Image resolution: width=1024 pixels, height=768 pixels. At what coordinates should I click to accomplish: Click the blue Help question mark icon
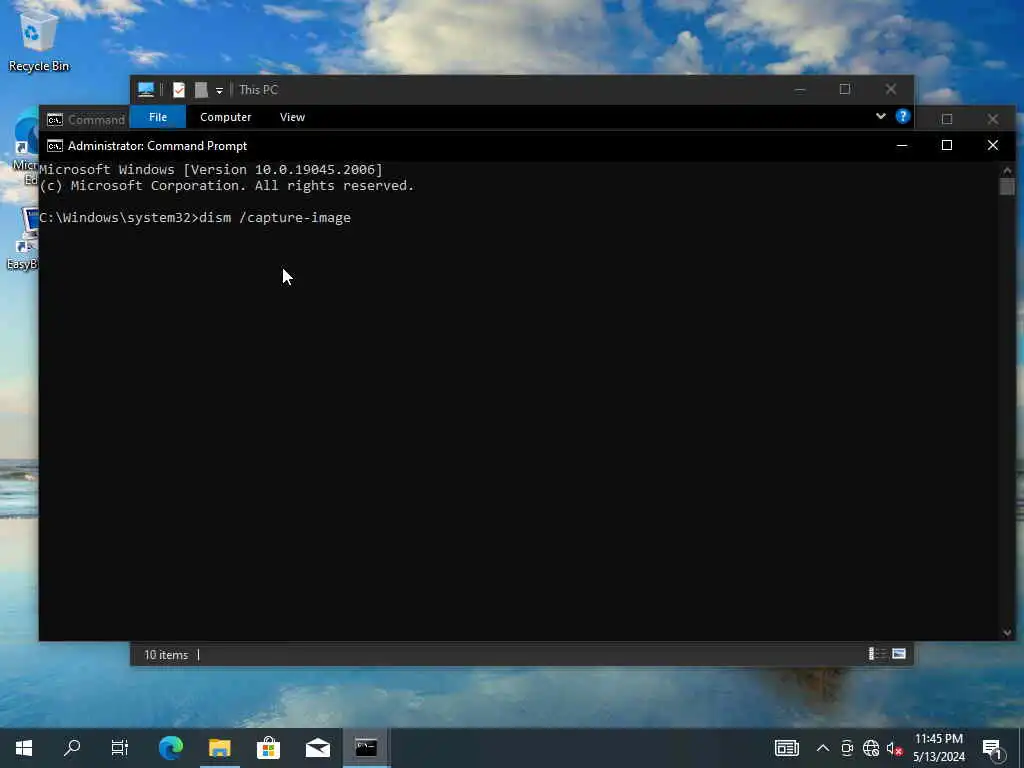(x=903, y=116)
